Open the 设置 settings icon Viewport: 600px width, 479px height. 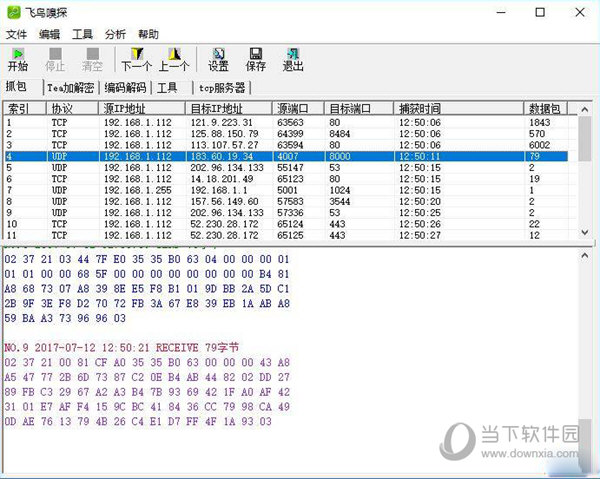(218, 59)
